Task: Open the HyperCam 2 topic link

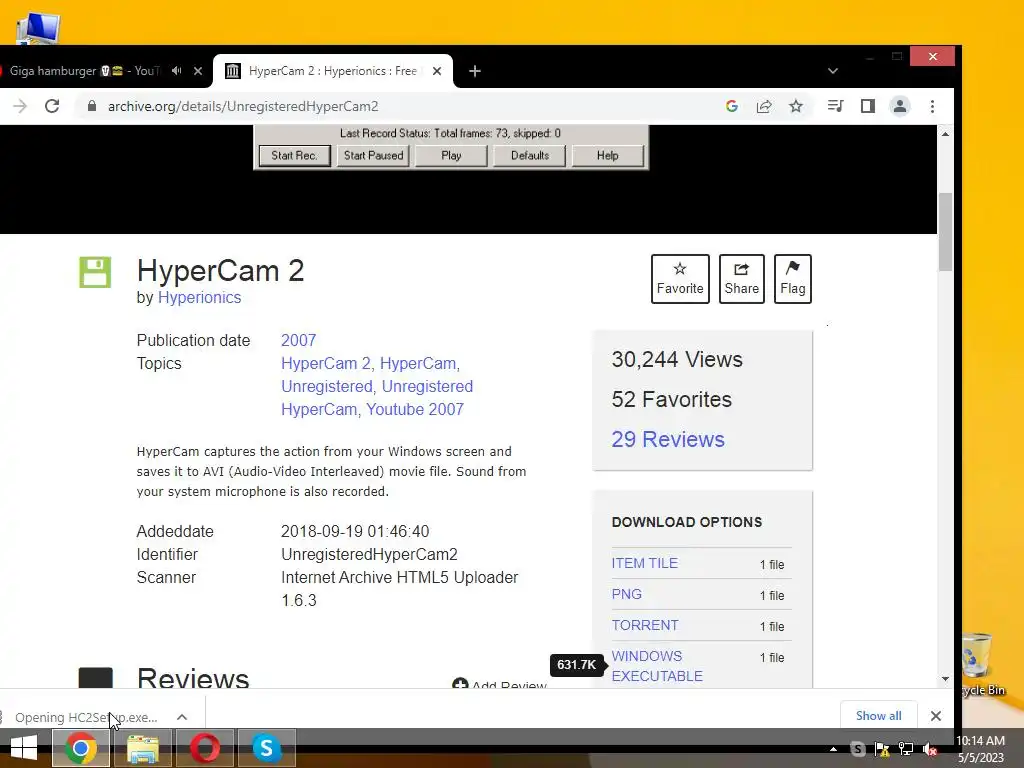Action: pos(325,363)
